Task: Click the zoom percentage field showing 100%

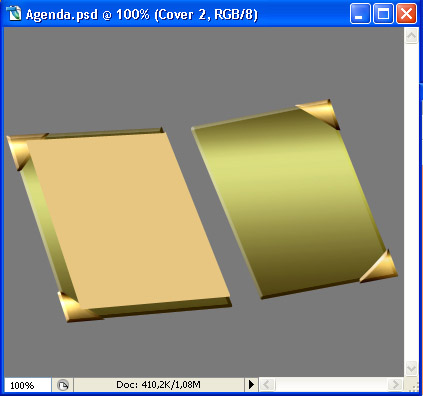Action: (x=28, y=385)
